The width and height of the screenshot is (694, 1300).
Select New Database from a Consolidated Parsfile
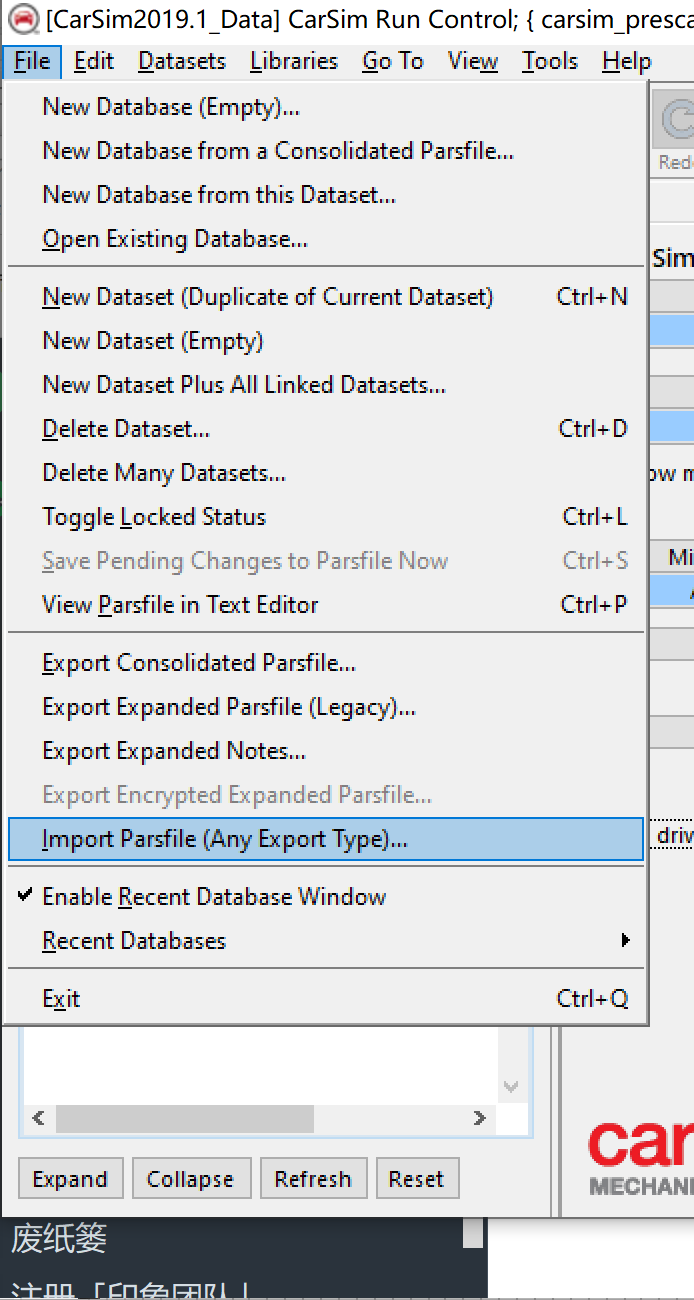278,151
